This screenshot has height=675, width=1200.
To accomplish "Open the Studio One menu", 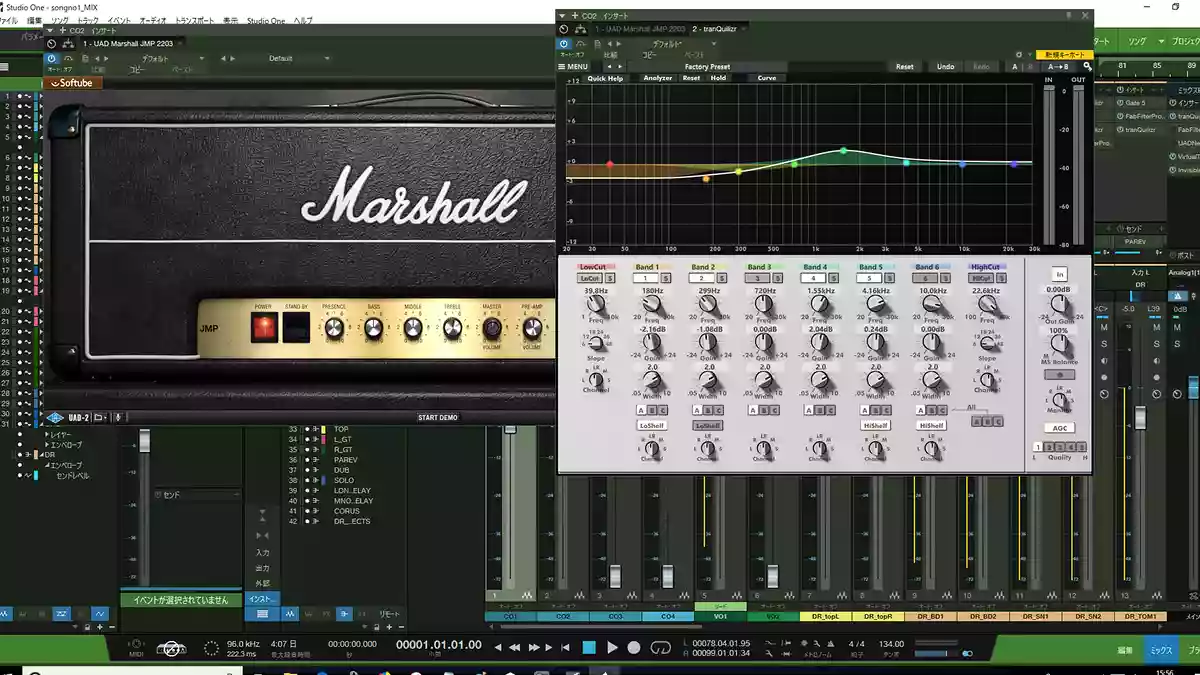I will pos(265,20).
